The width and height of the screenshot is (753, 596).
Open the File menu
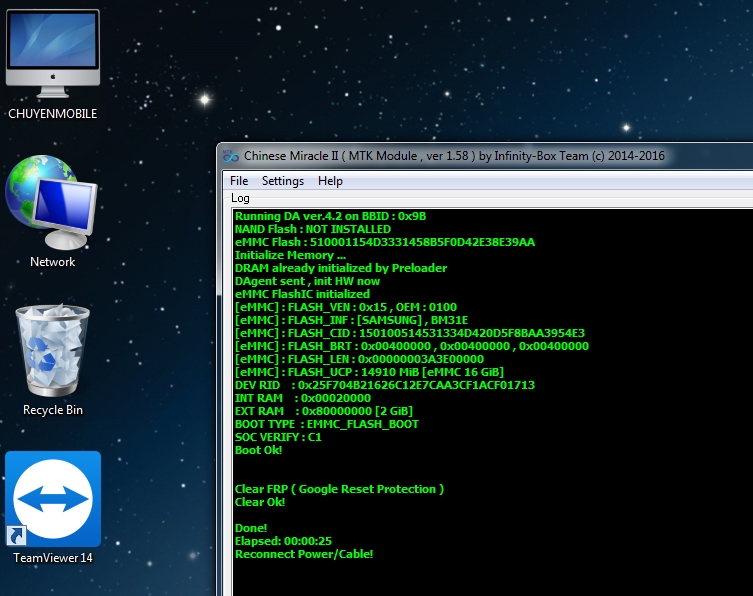click(239, 181)
